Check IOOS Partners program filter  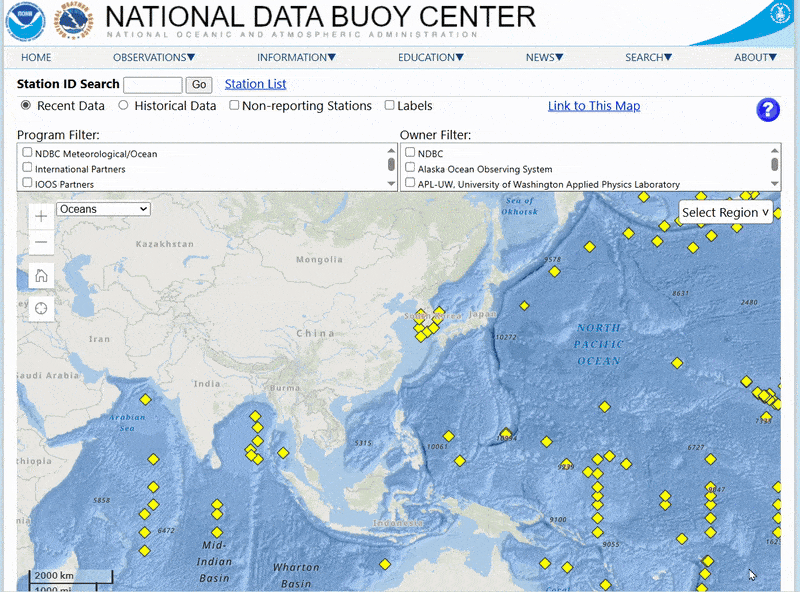coord(28,182)
